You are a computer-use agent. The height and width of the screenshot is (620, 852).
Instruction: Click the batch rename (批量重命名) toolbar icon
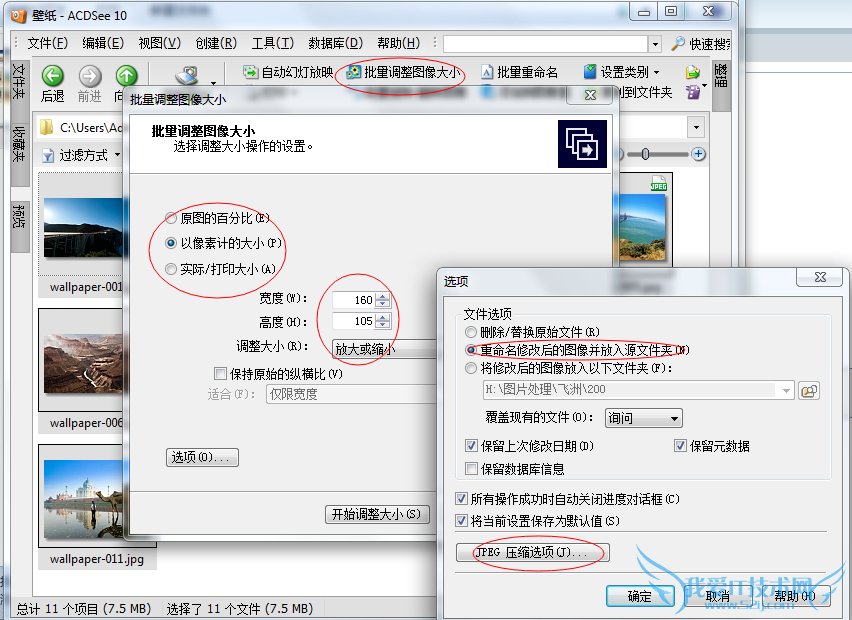point(487,72)
